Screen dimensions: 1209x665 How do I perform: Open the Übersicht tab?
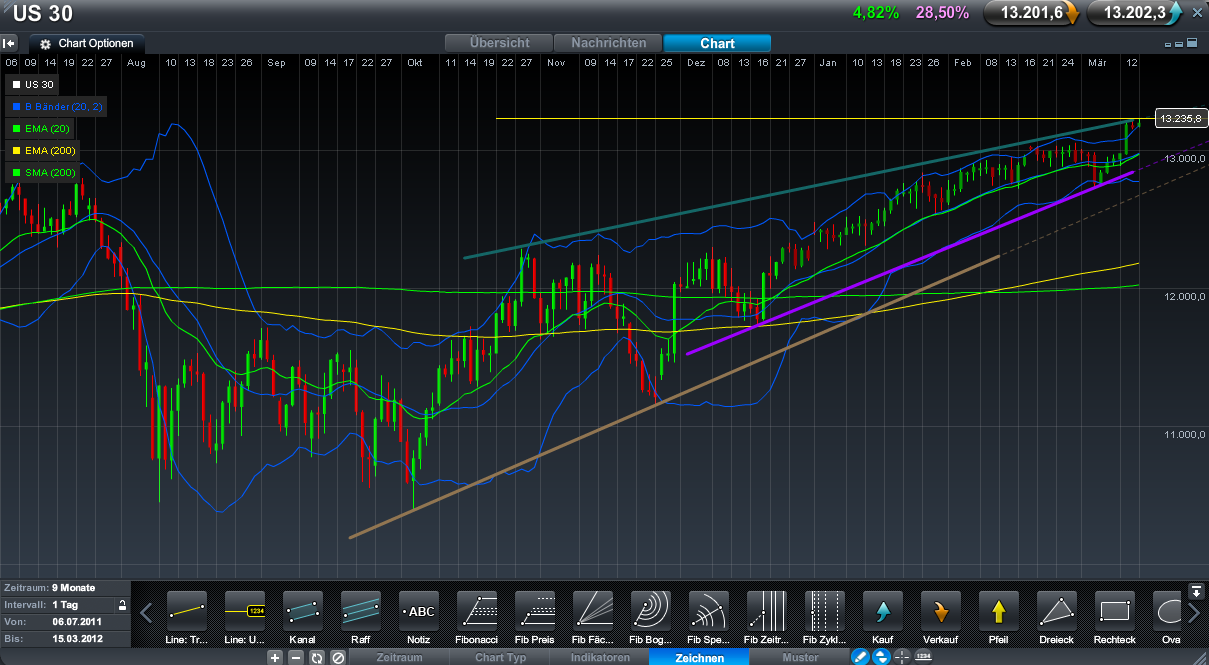point(500,43)
